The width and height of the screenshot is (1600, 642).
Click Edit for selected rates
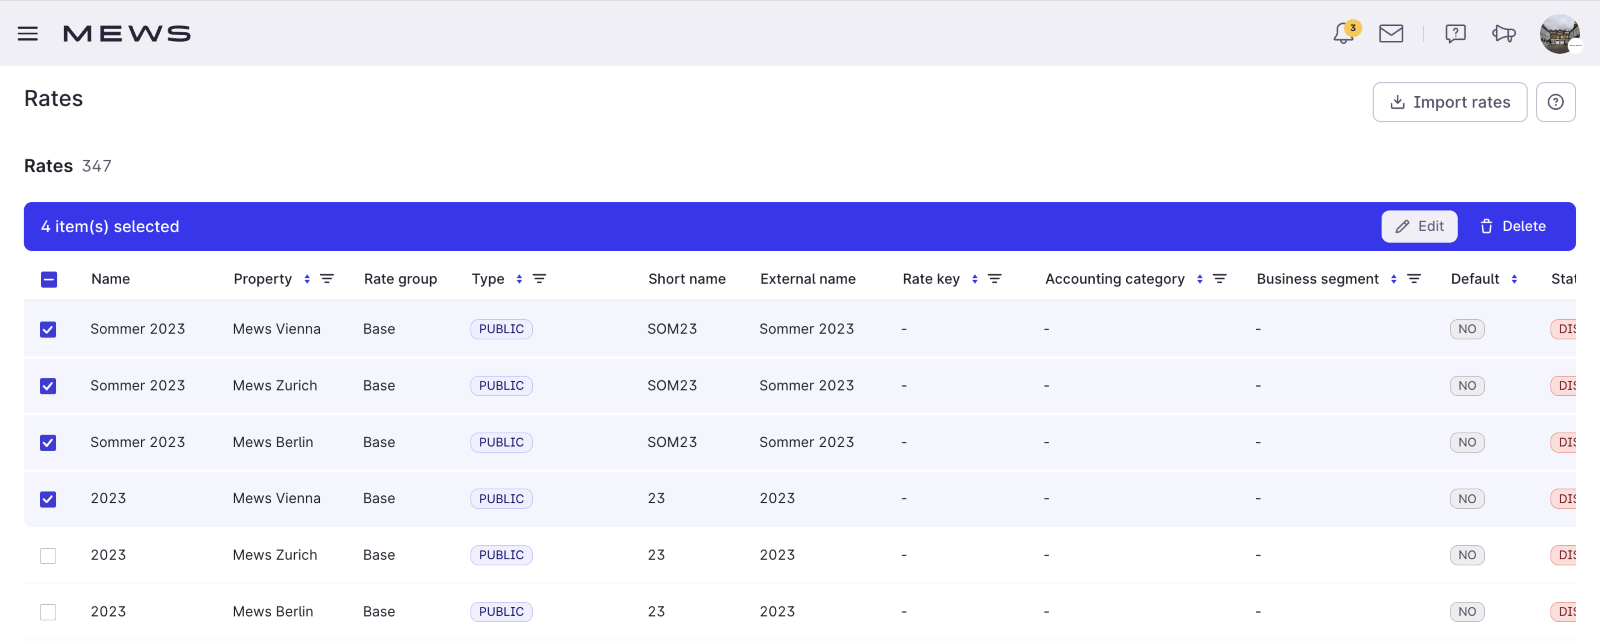(x=1420, y=227)
